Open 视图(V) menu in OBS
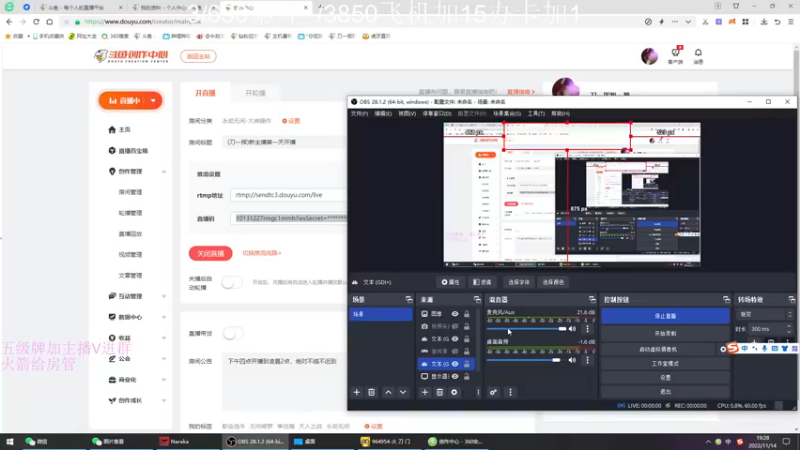The image size is (800, 450). 407,114
